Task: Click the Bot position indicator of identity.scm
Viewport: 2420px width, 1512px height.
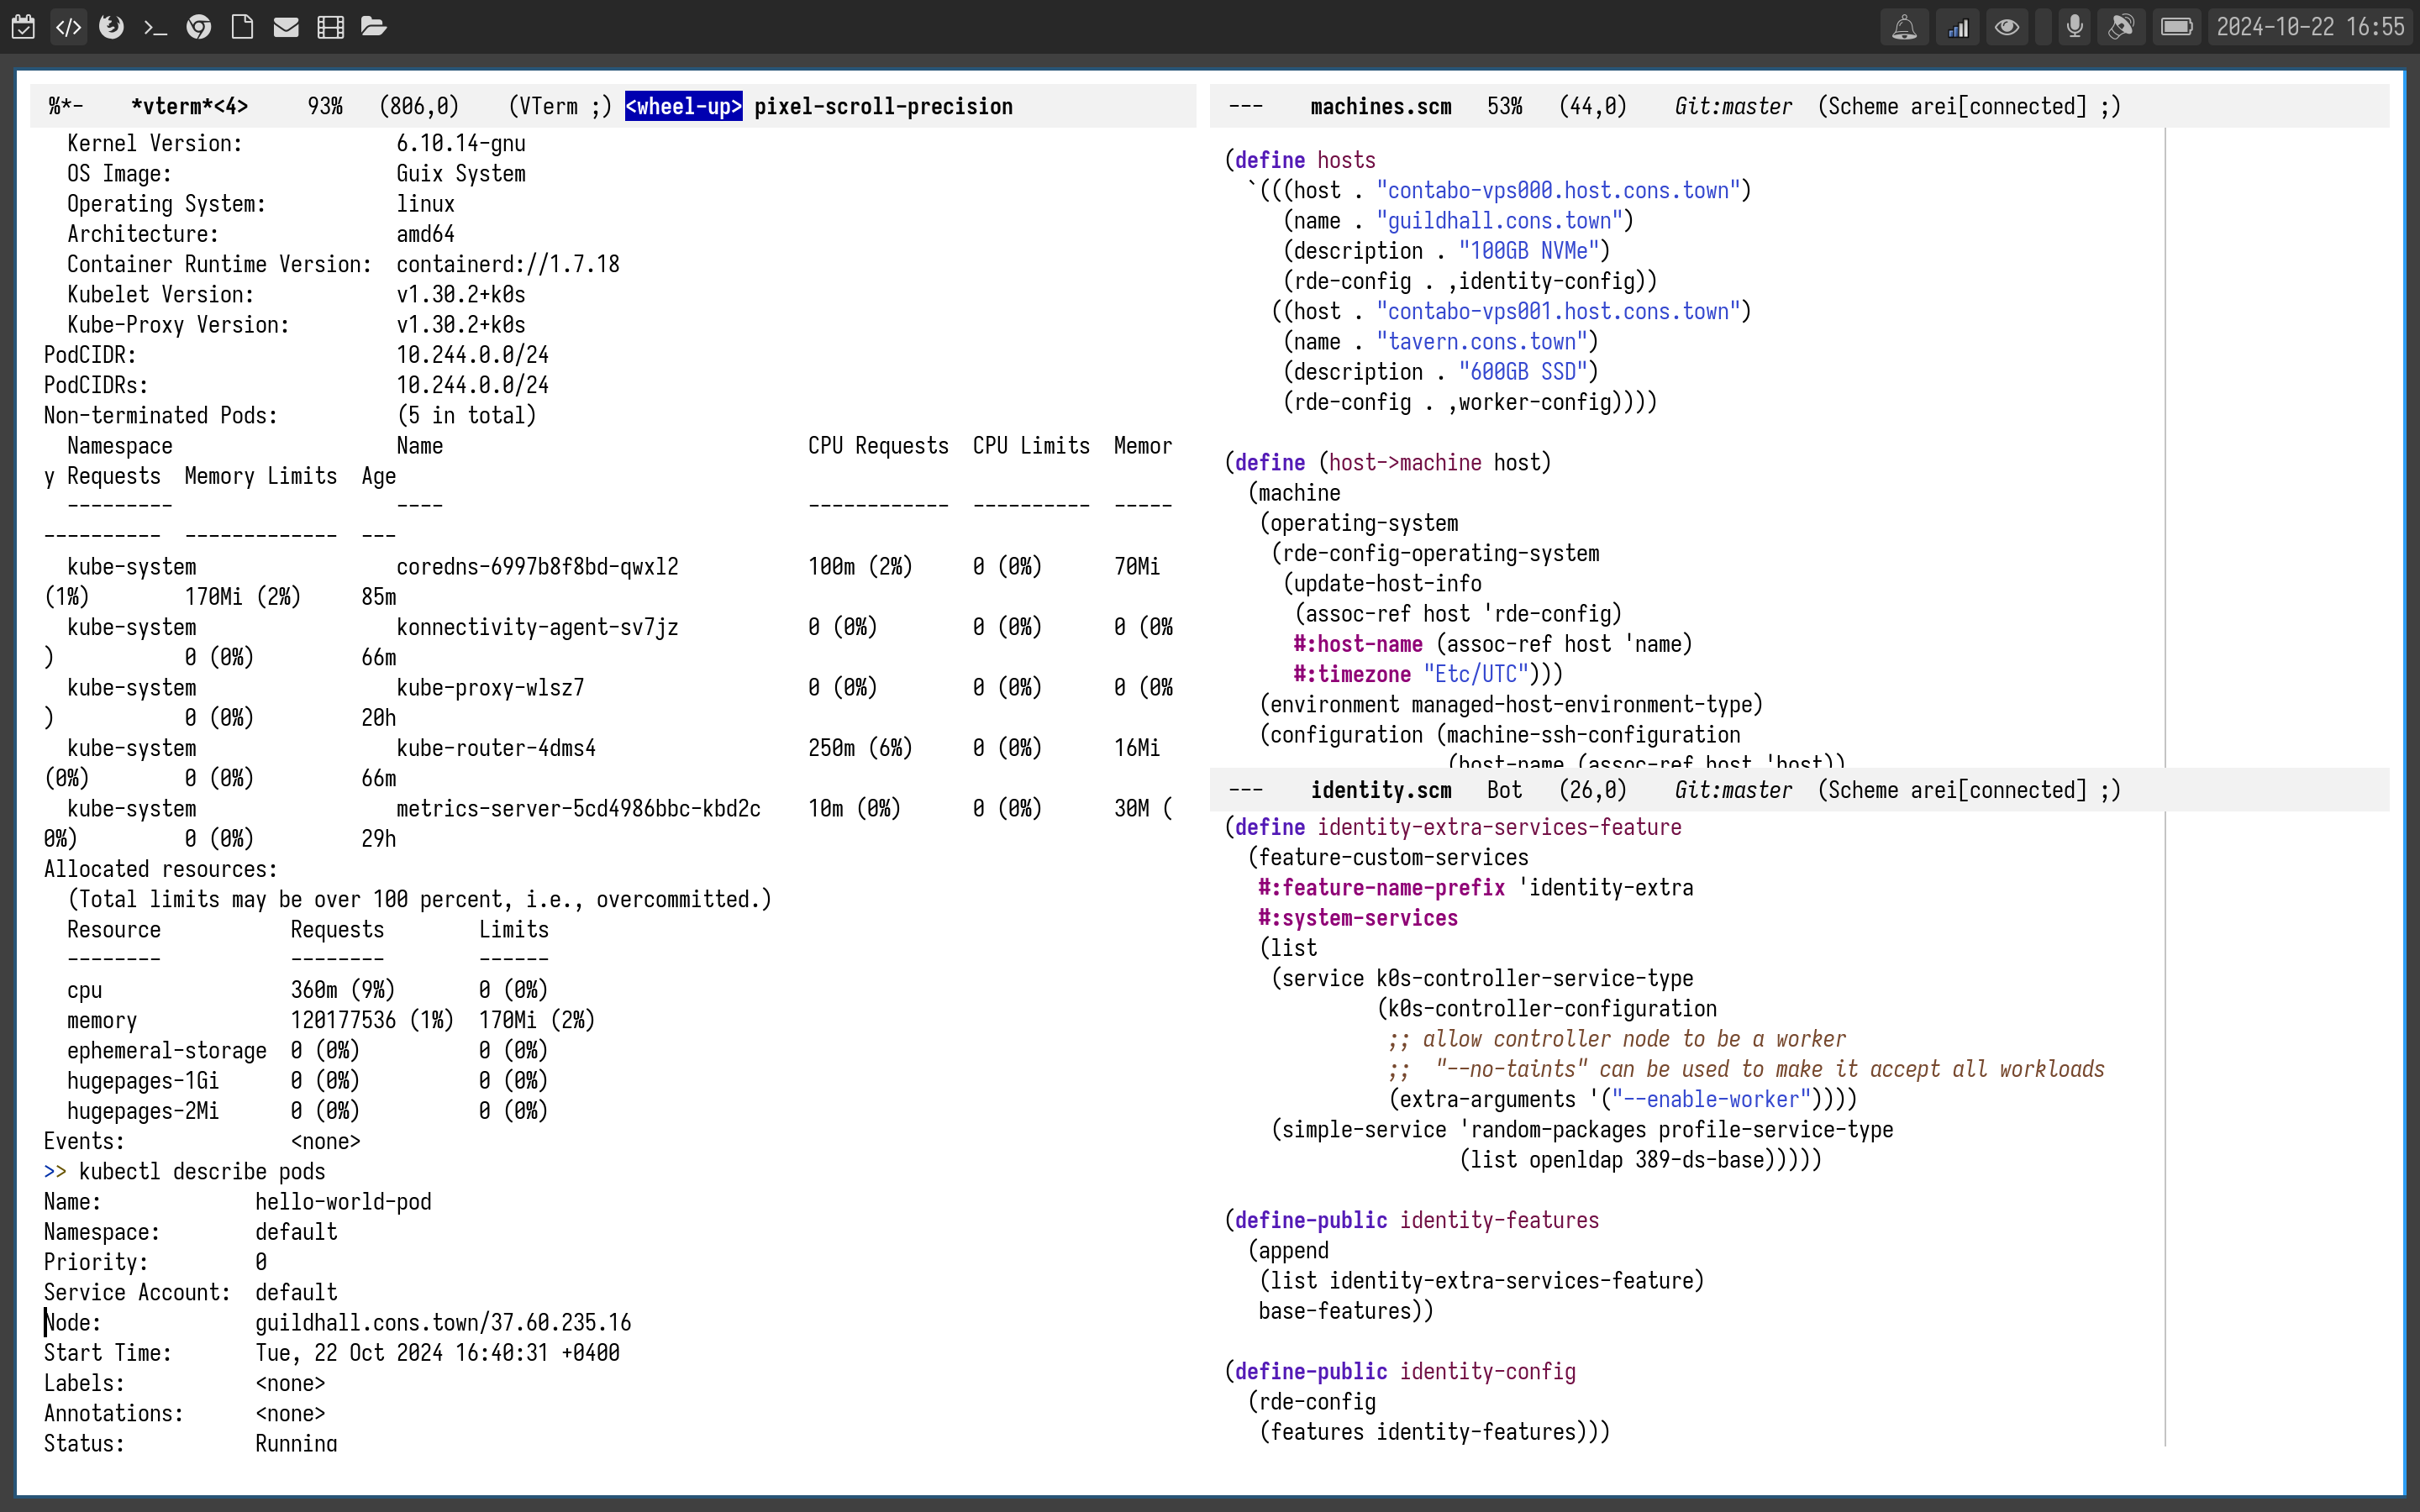Action: 1504,790
